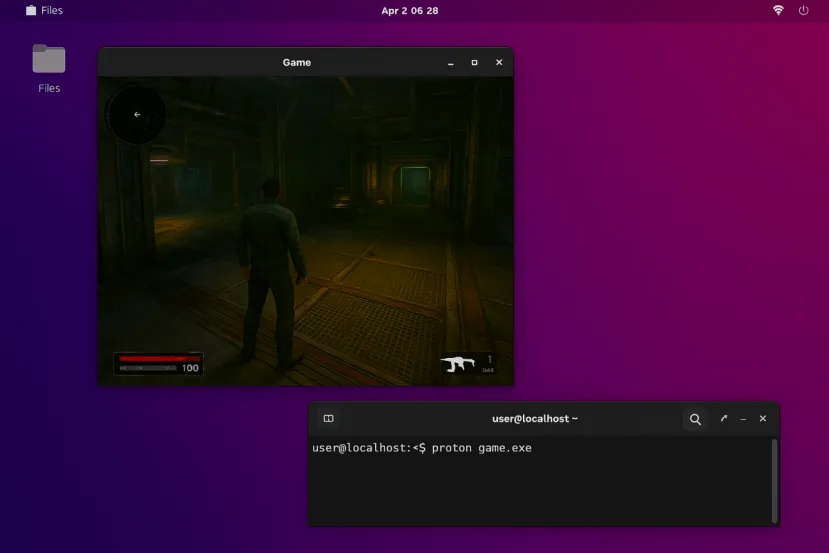The image size is (829, 553).
Task: Open the terminal search magnifier
Action: point(695,419)
